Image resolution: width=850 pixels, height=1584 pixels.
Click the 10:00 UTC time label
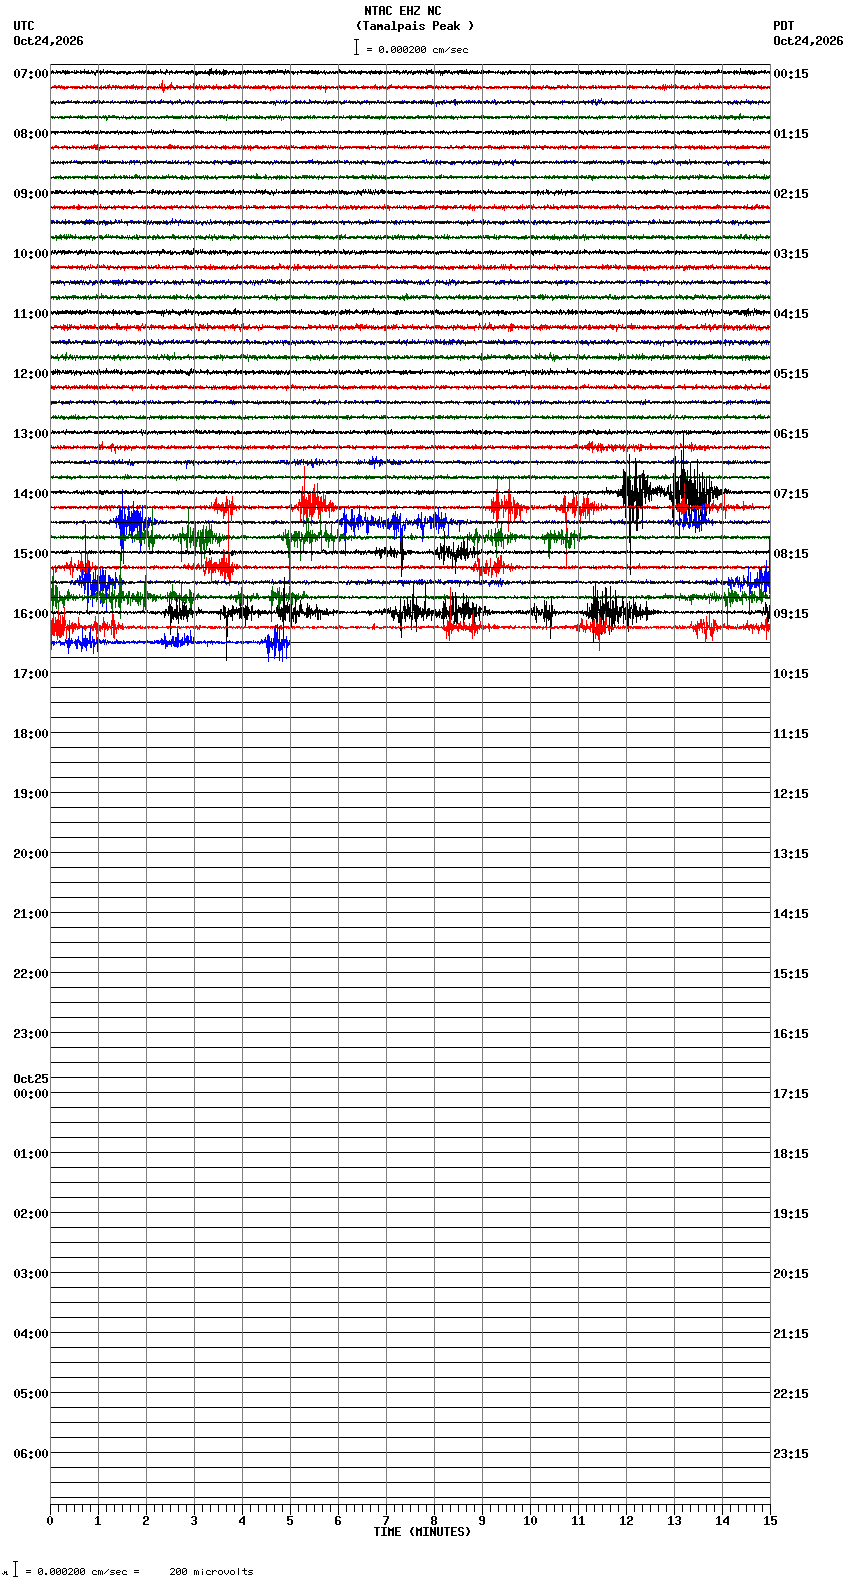tap(31, 254)
